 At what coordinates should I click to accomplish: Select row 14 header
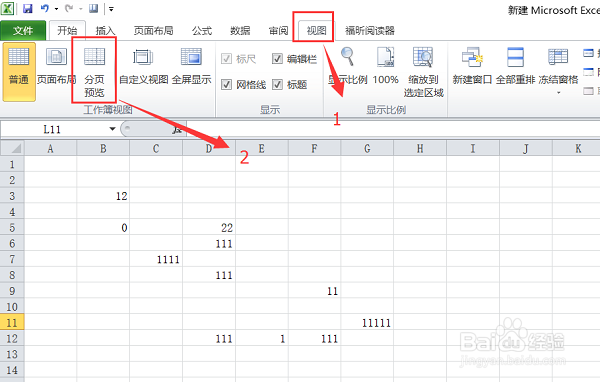[x=12, y=370]
